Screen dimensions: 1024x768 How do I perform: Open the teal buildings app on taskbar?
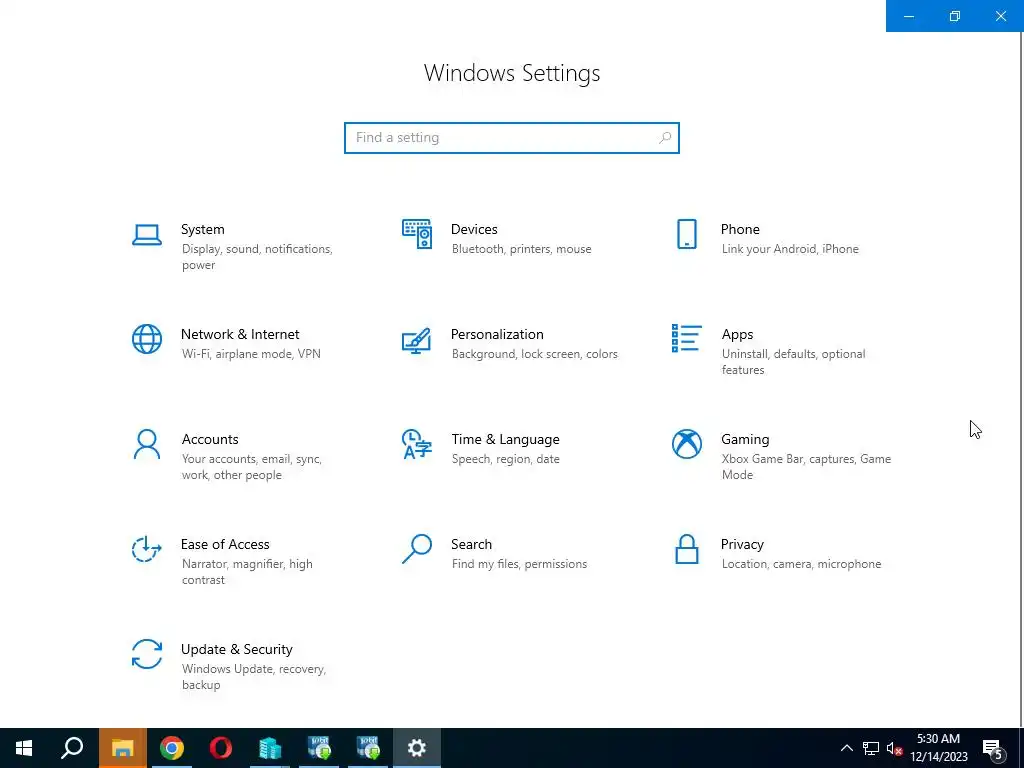pyautogui.click(x=270, y=748)
